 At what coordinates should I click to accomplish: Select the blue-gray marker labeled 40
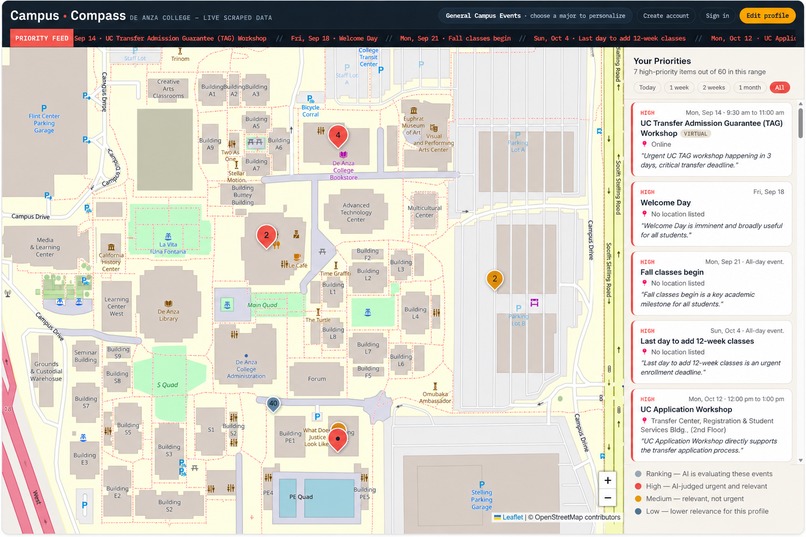(273, 404)
